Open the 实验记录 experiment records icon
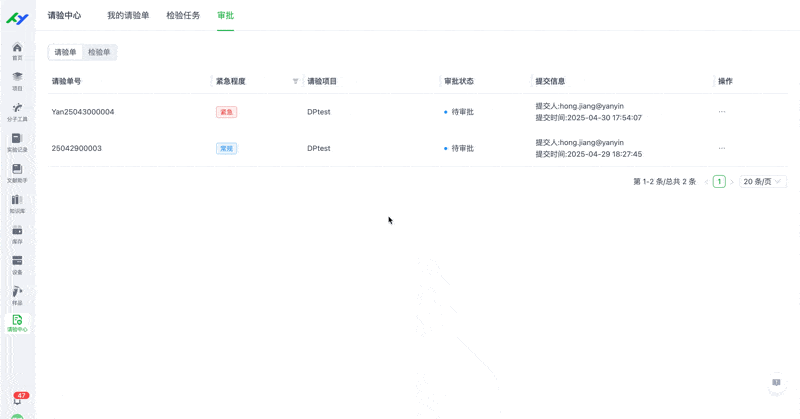Image resolution: width=800 pixels, height=419 pixels. click(x=17, y=143)
